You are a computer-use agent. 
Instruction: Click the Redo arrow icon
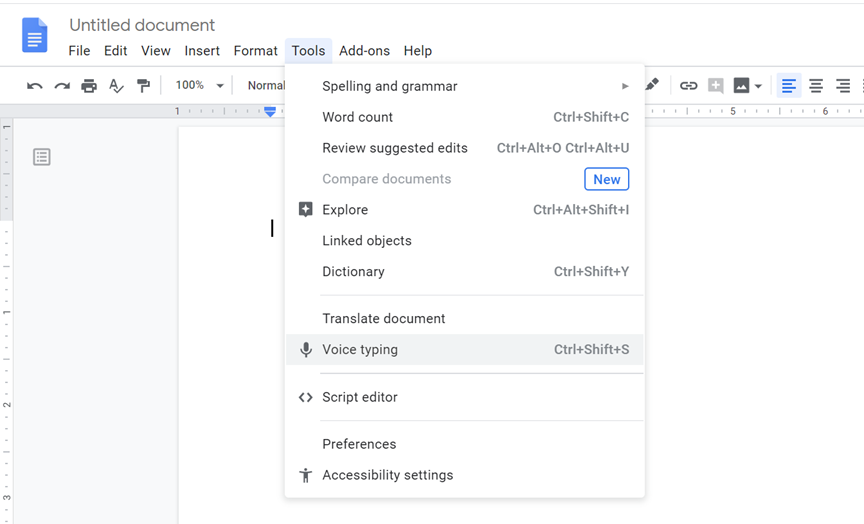pyautogui.click(x=62, y=86)
